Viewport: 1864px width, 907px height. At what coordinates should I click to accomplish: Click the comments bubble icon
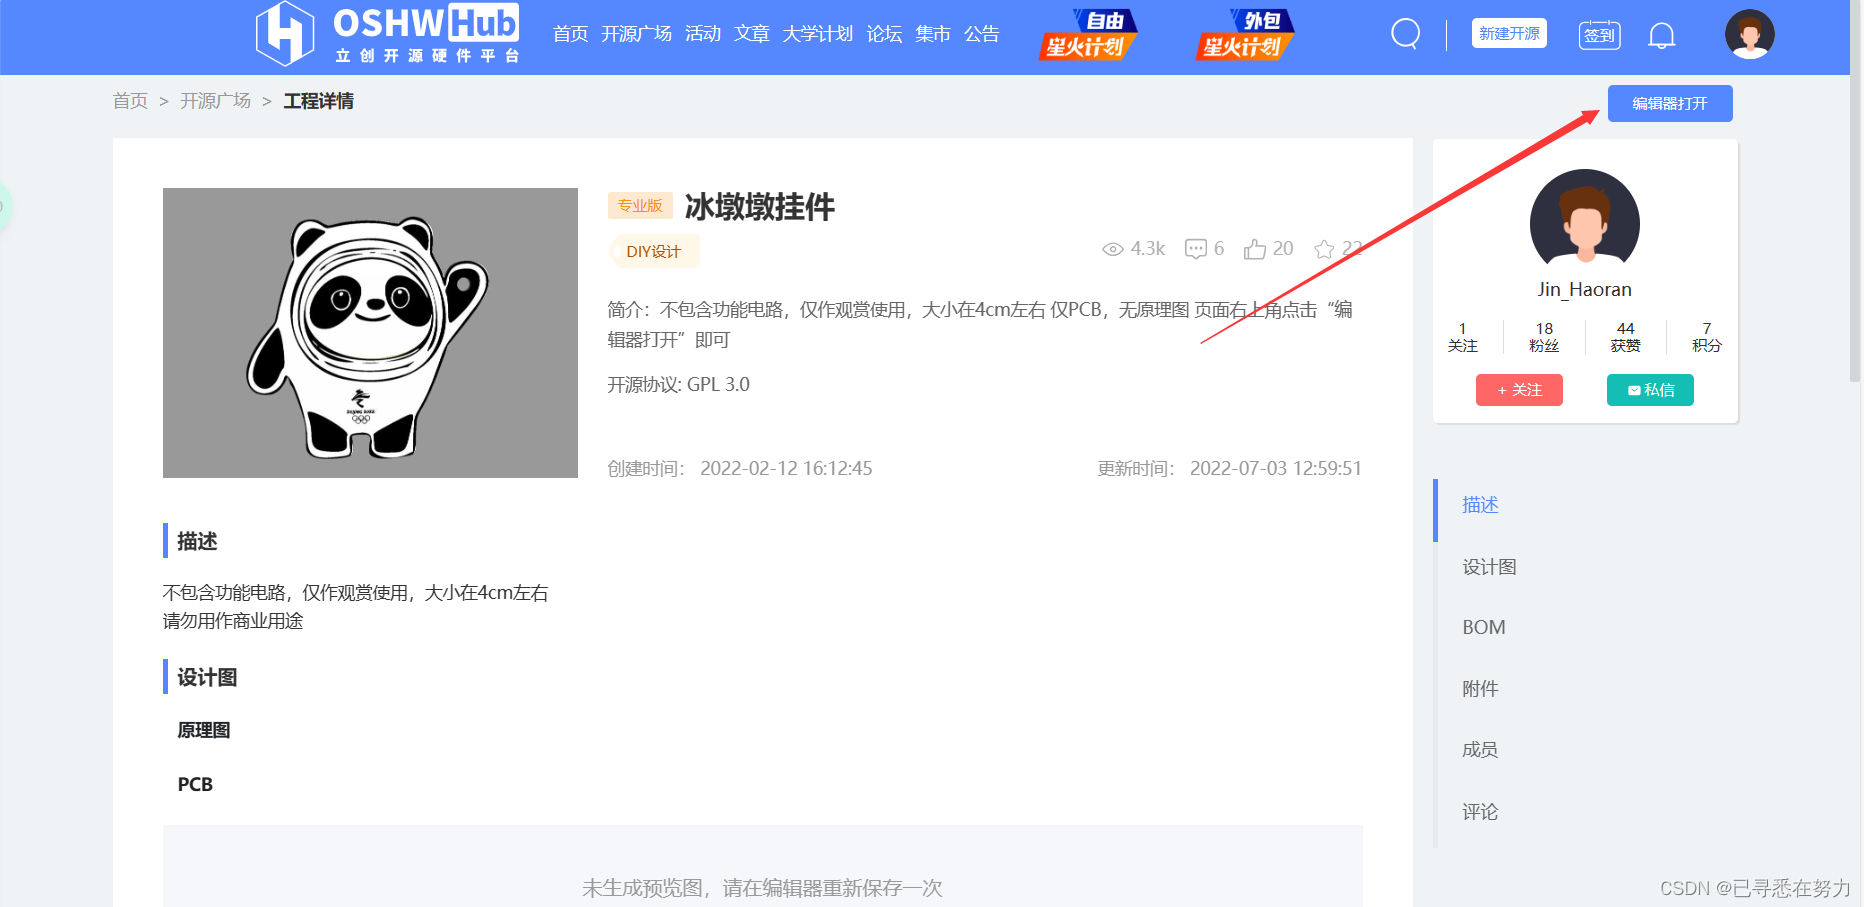1195,249
